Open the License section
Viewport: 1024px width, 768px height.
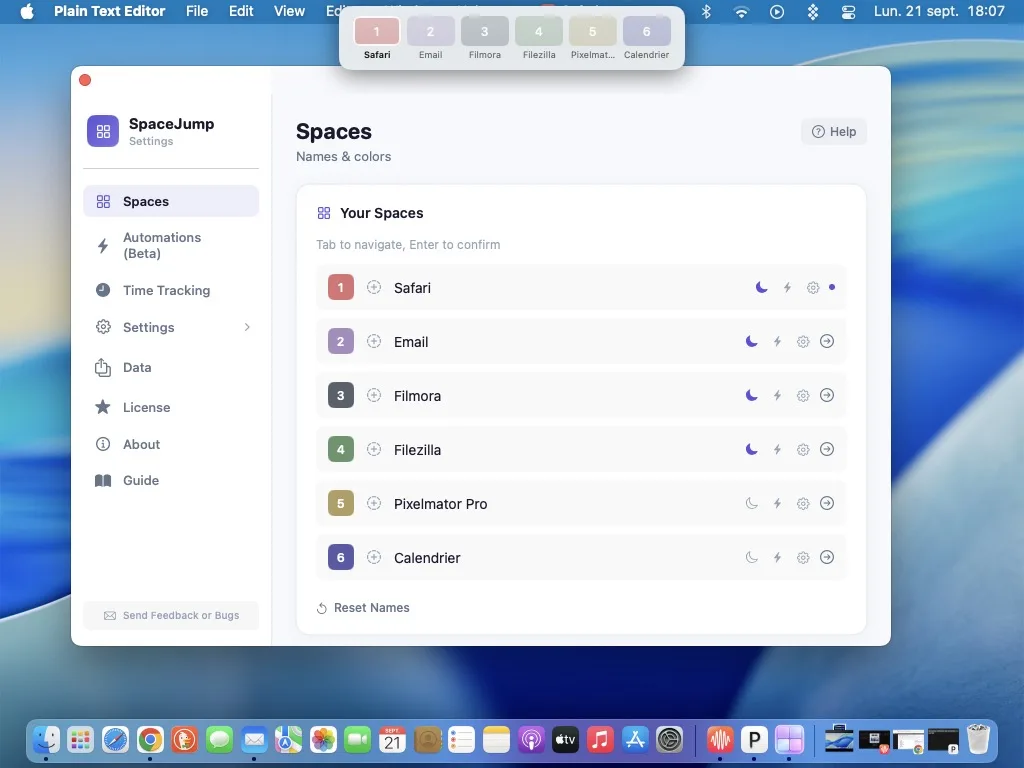[171, 408]
